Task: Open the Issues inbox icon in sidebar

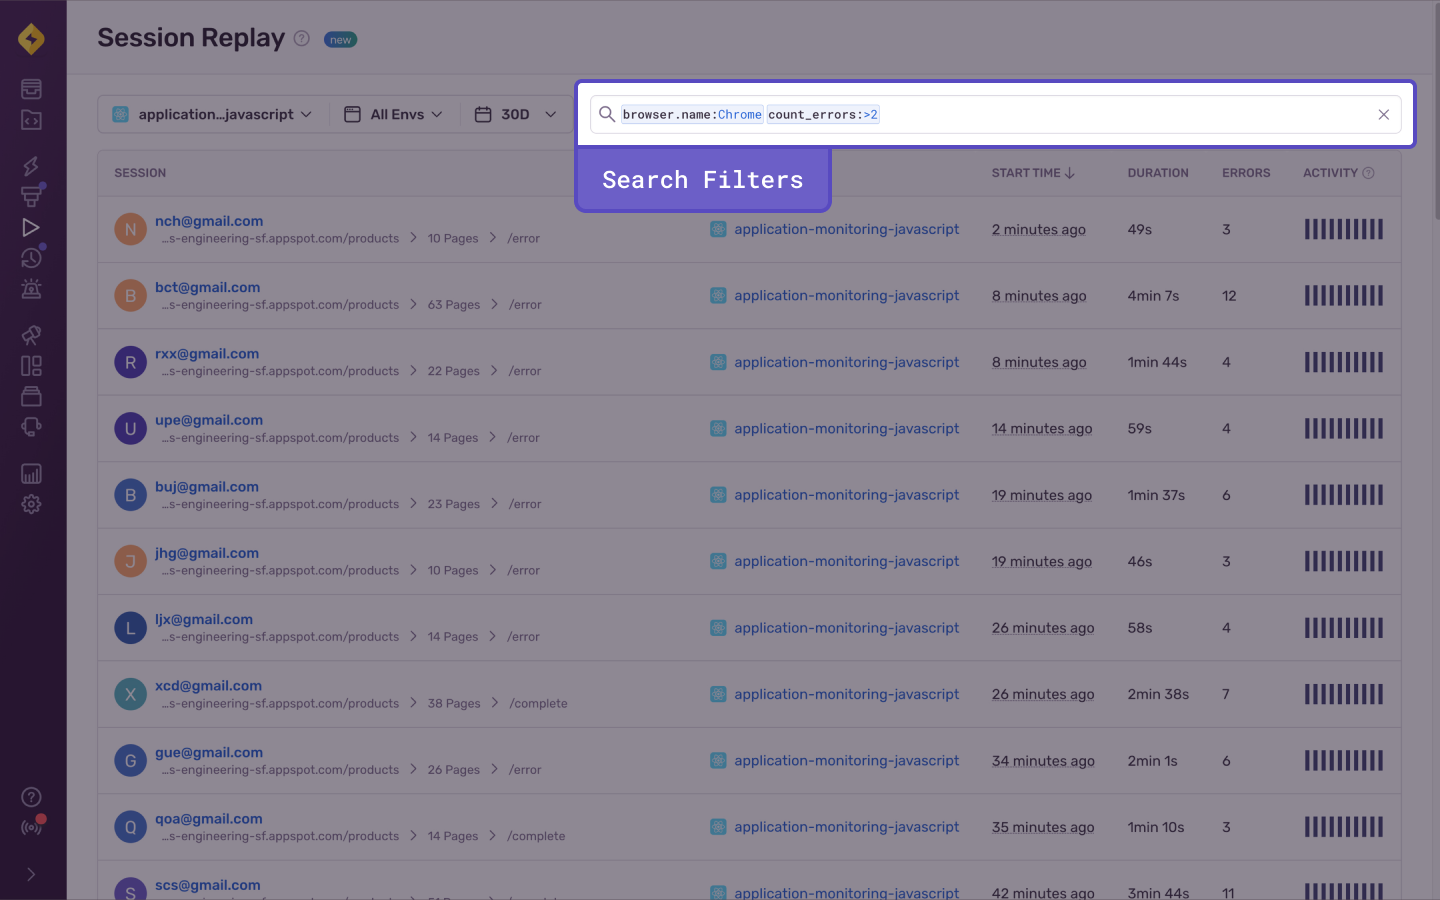Action: tap(31, 89)
